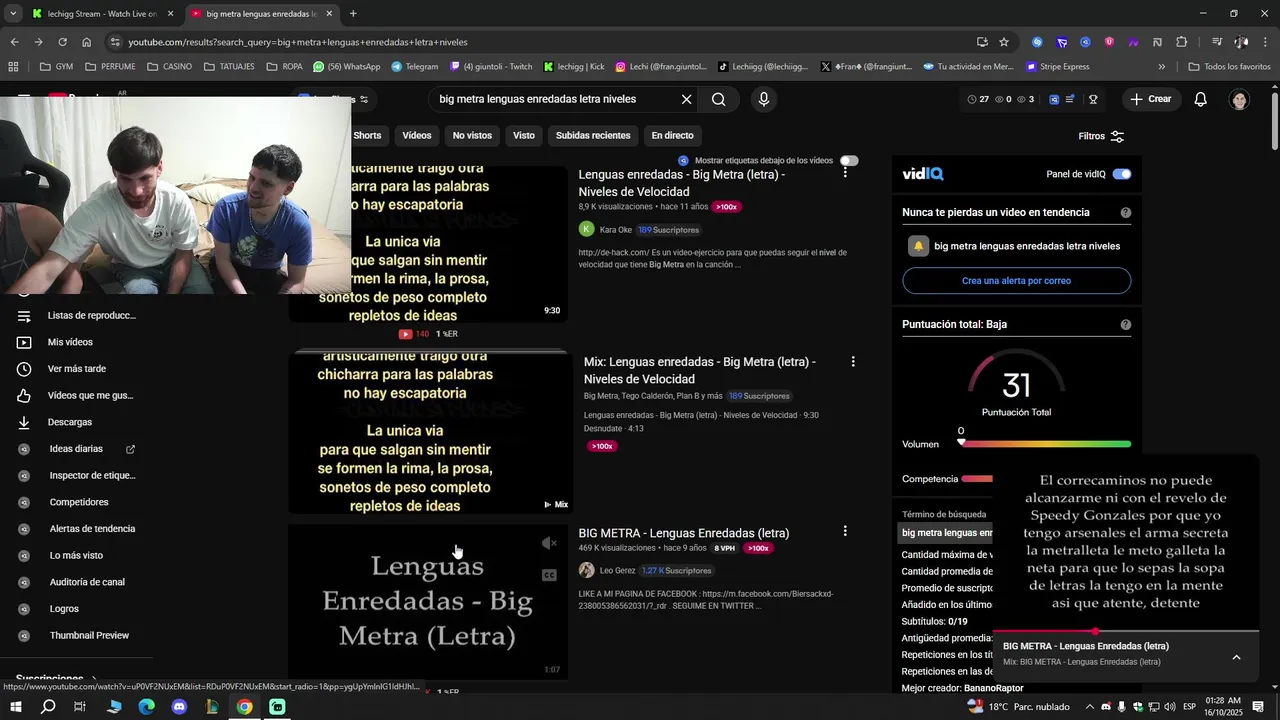Open the Filtros dropdown
The image size is (1280, 720).
coord(1101,136)
